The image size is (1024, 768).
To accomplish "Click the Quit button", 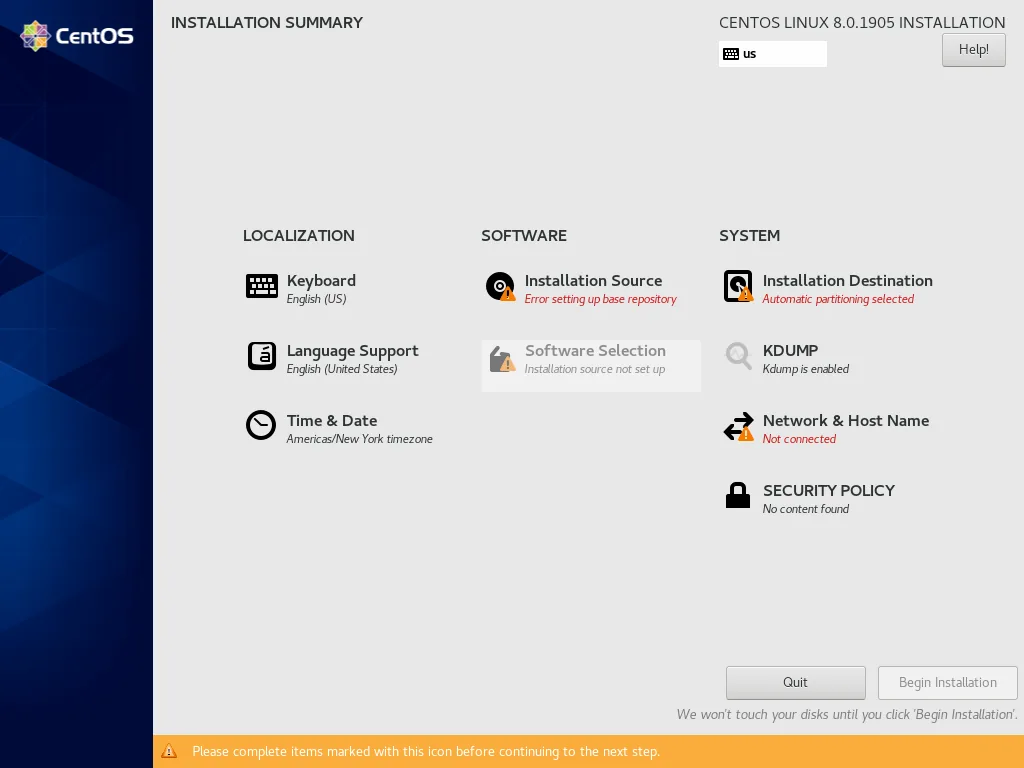I will click(x=795, y=682).
